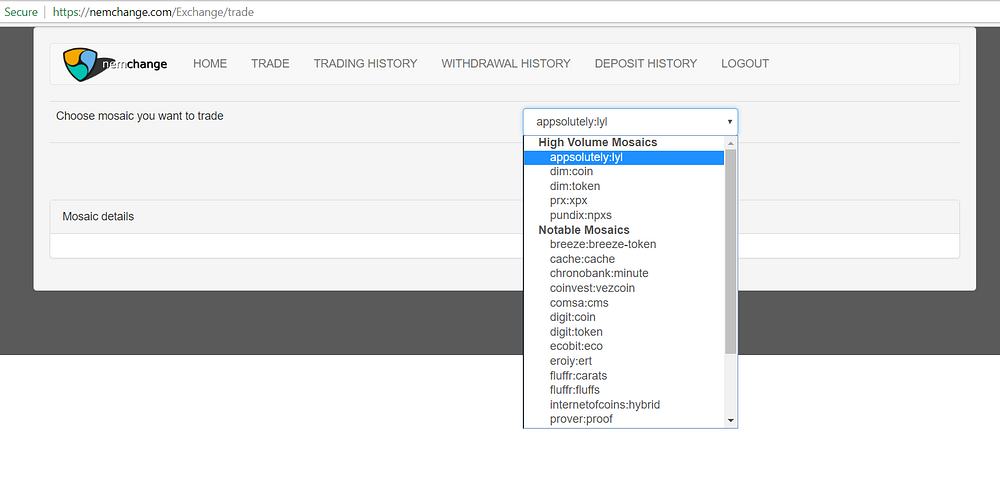Pick fluffr:fluffs from the list

pos(624,390)
